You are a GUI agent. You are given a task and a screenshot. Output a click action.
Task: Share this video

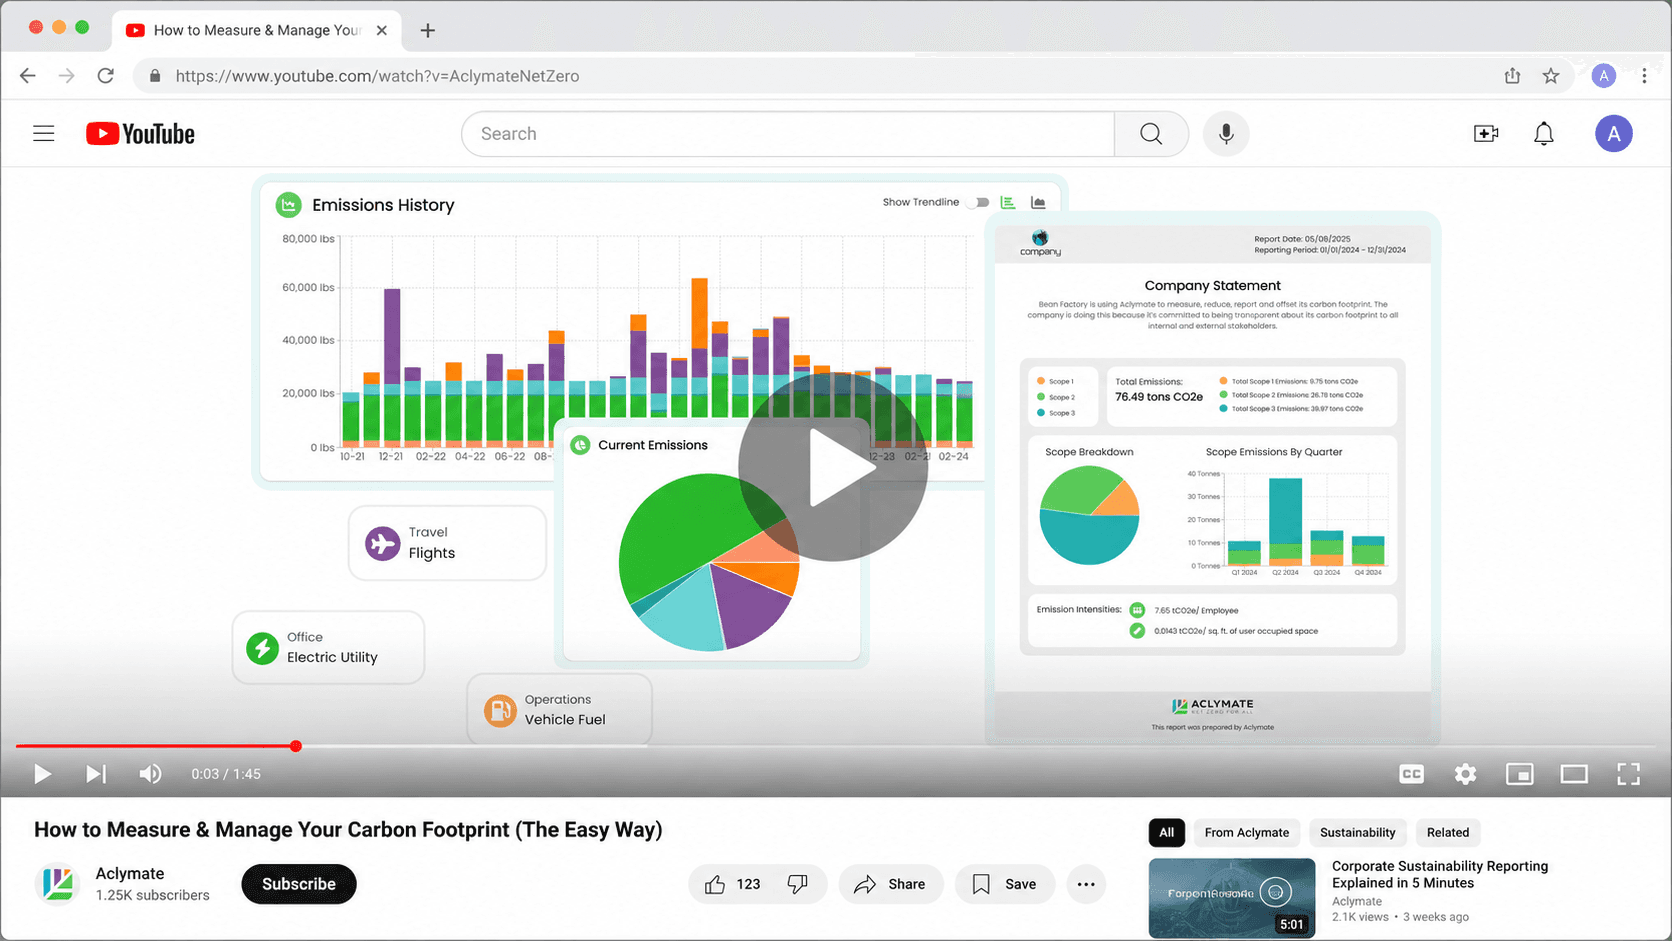pyautogui.click(x=890, y=884)
